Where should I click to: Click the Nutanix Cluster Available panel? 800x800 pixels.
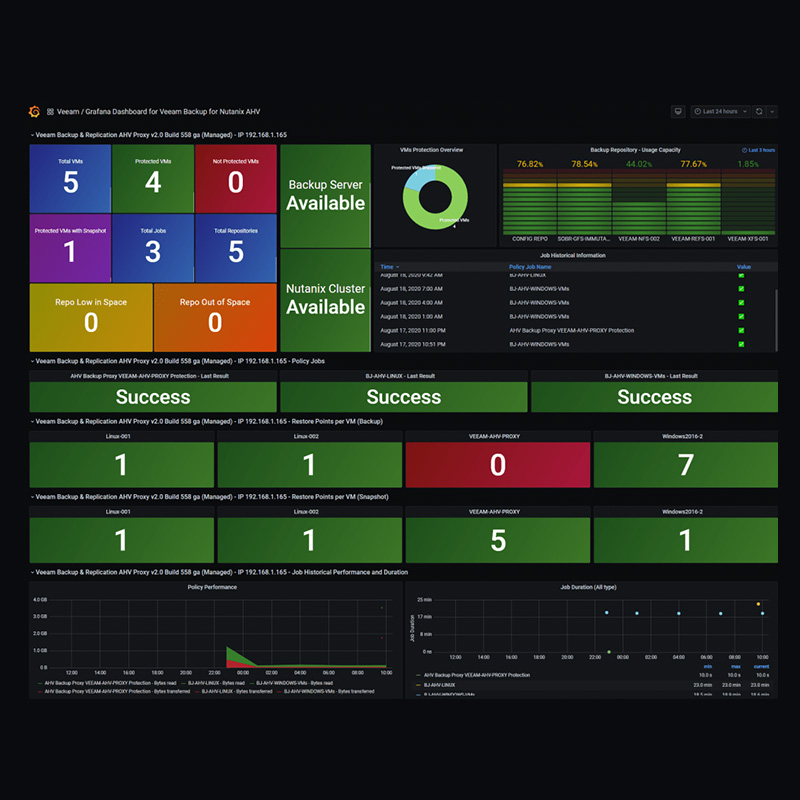tap(326, 299)
